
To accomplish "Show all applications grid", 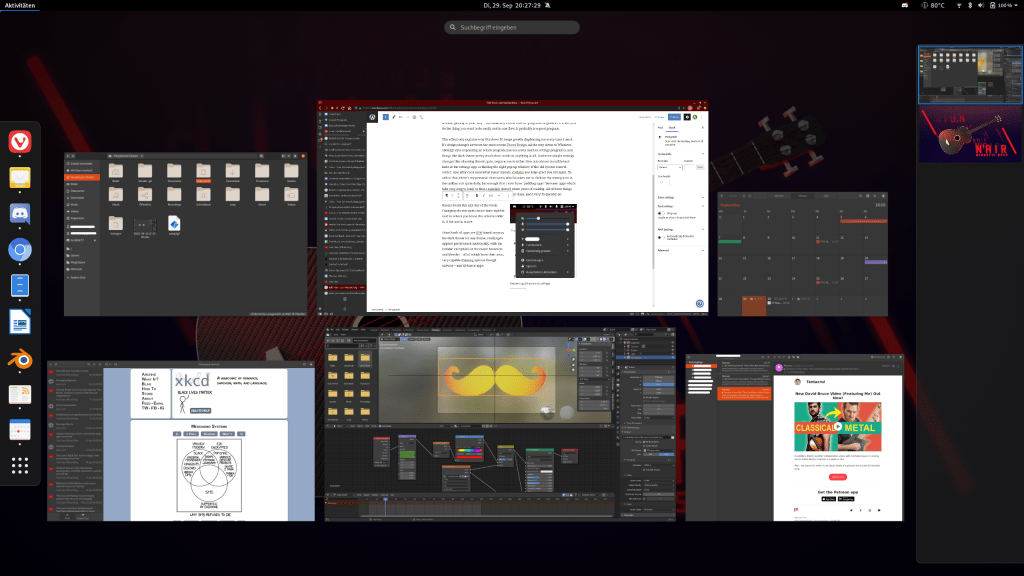I will click(x=20, y=466).
